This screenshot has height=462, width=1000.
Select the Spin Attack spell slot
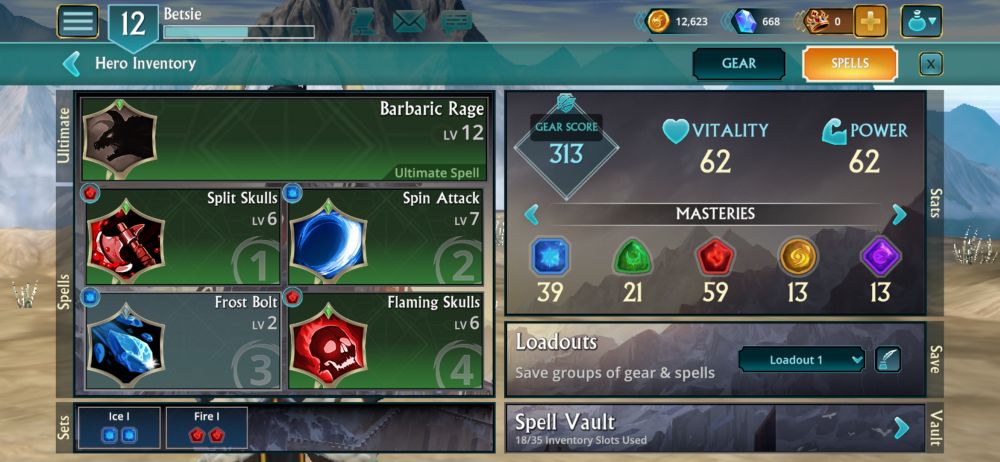(385, 236)
